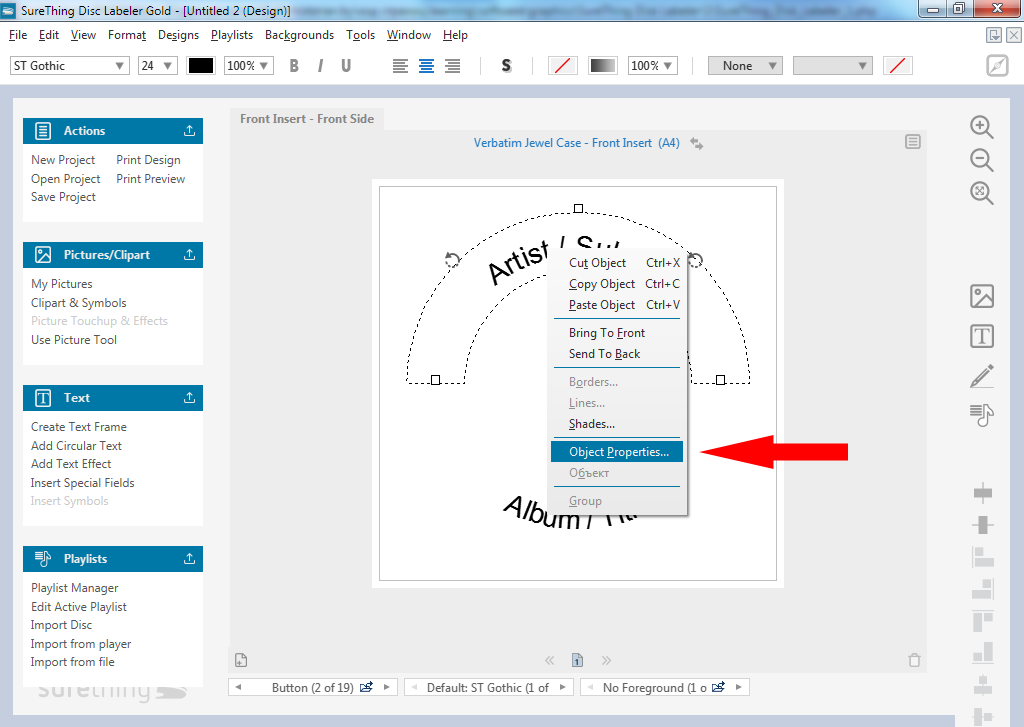Screen dimensions: 1024x727
Task: Click Add Circular Text link
Action: coord(76,446)
